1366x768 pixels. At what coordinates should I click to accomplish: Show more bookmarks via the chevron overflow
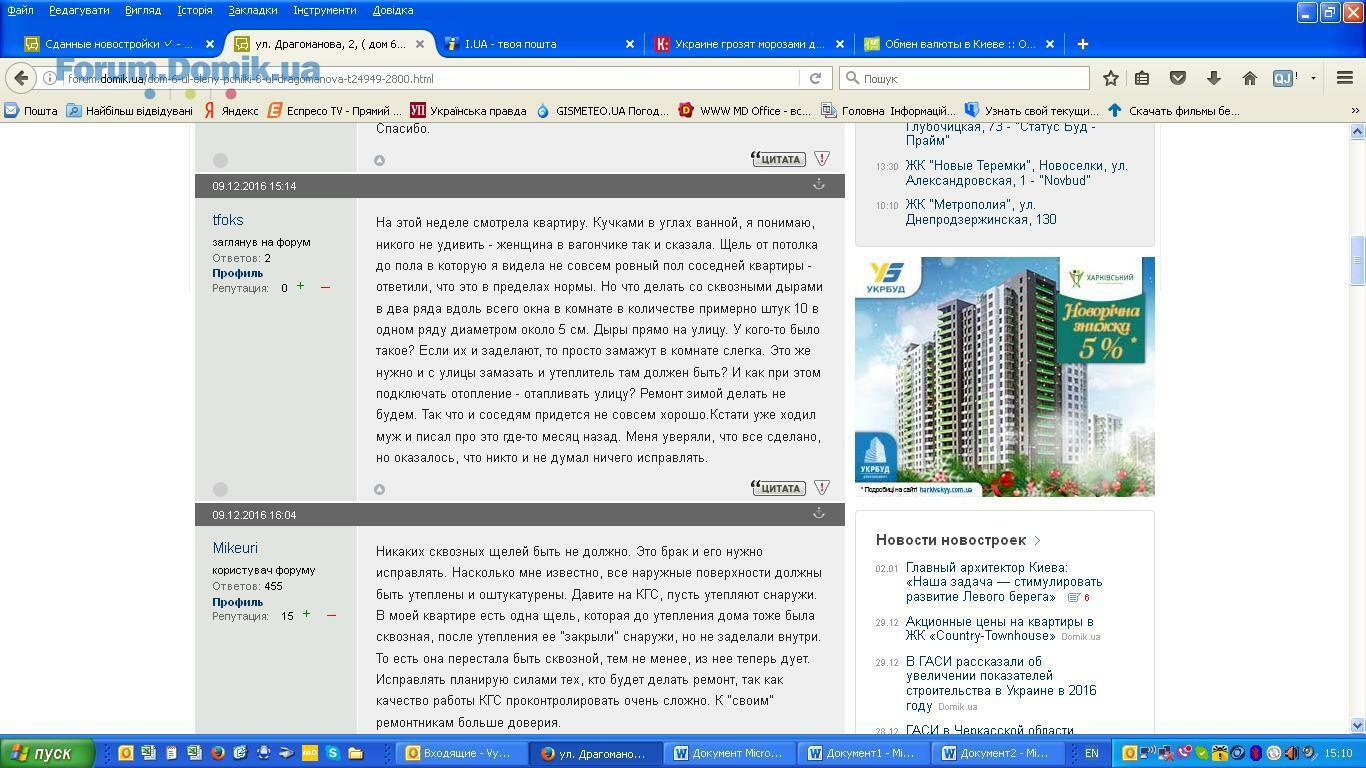click(1355, 111)
